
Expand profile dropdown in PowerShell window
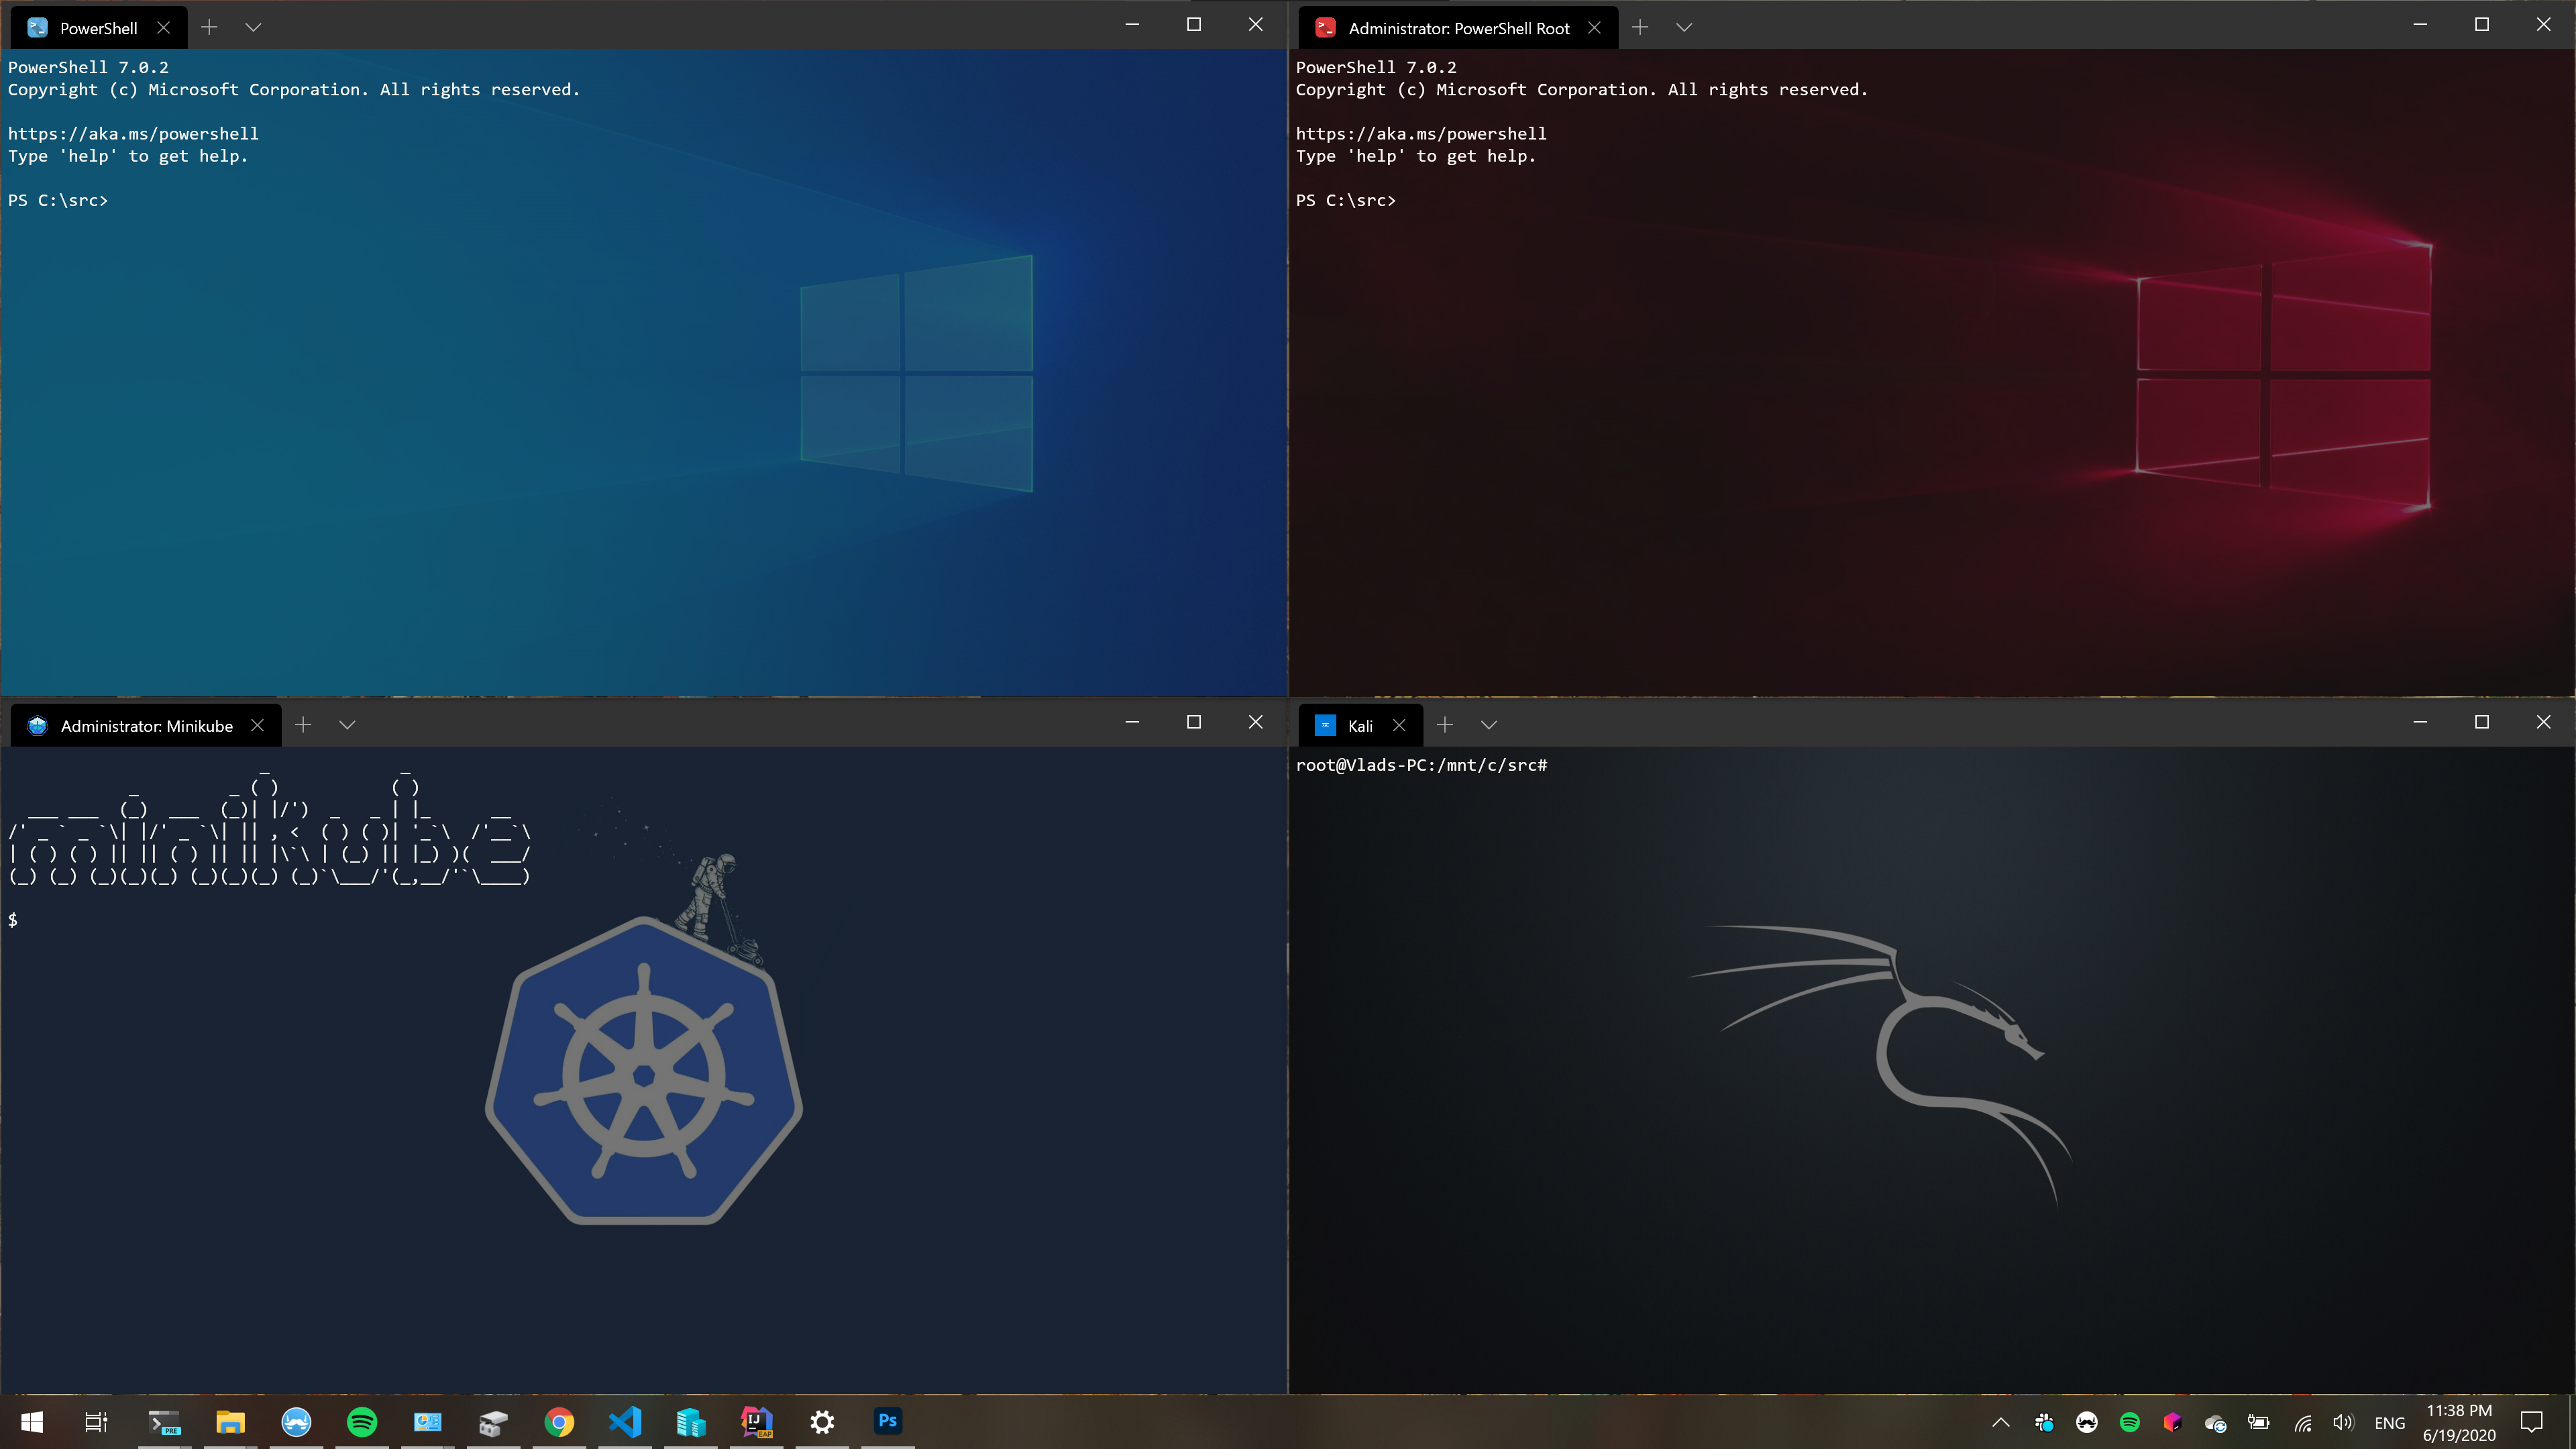(x=253, y=27)
